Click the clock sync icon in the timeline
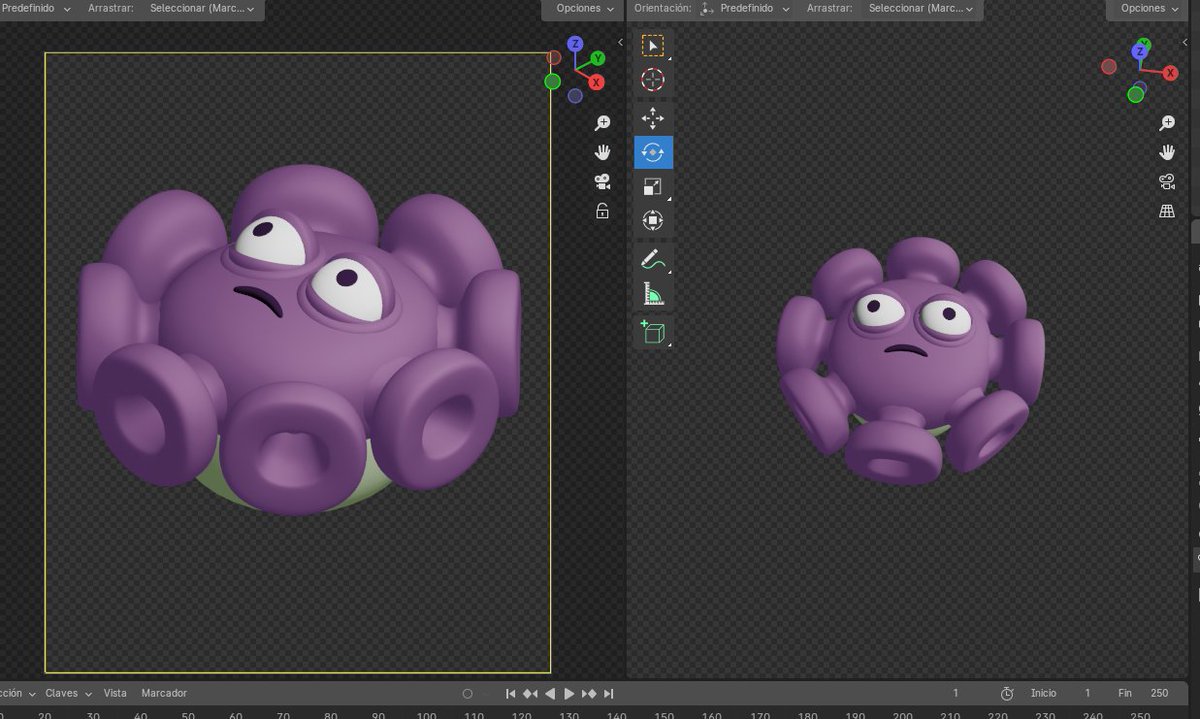Image resolution: width=1200 pixels, height=719 pixels. [1007, 693]
